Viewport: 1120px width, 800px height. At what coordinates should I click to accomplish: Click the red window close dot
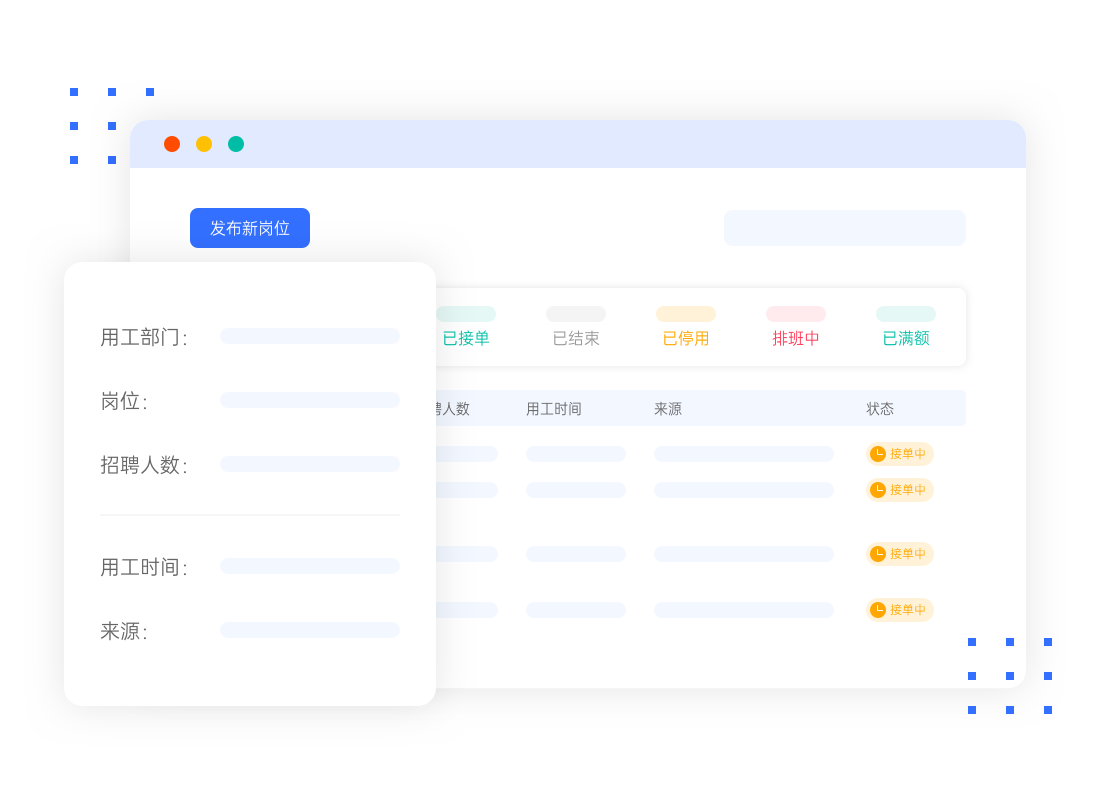(172, 144)
